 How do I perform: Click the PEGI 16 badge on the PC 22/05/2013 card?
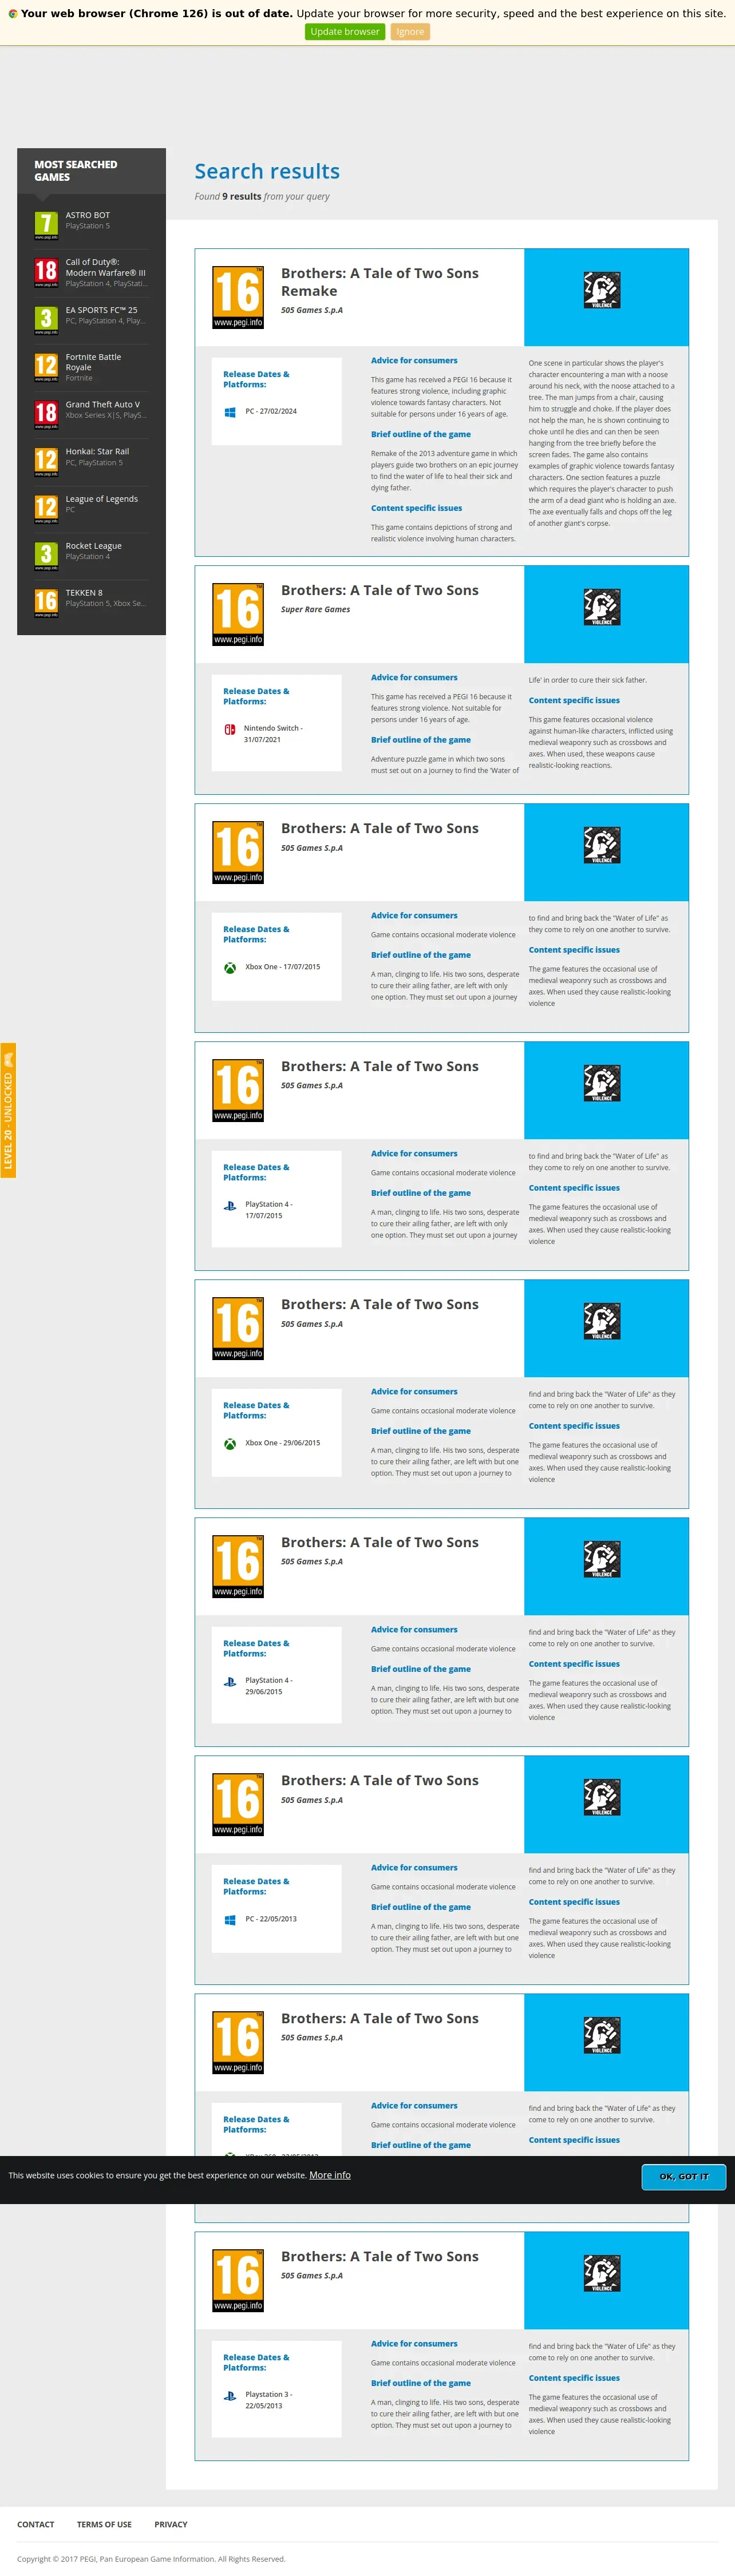coord(238,1805)
